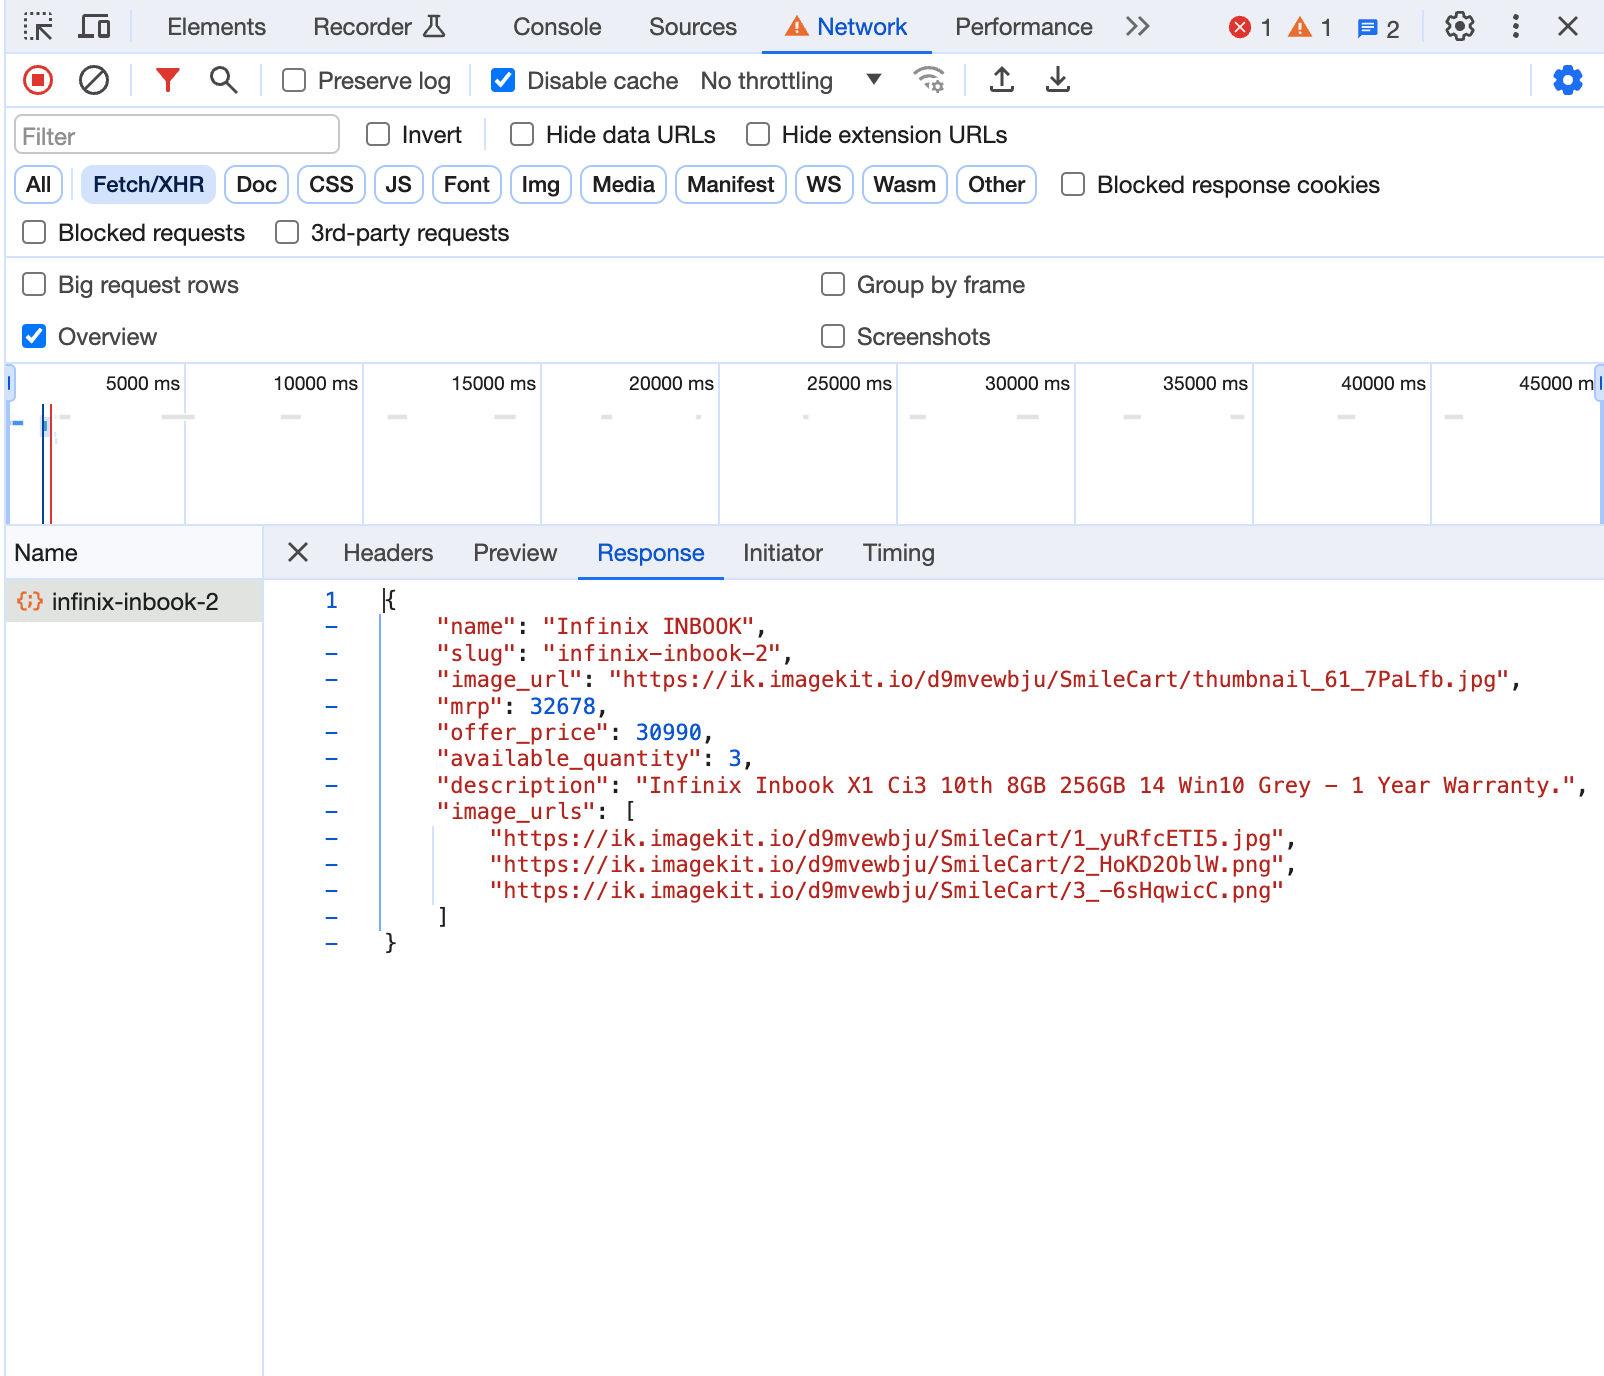The height and width of the screenshot is (1376, 1604).
Task: Close the request details pane
Action: pyautogui.click(x=298, y=553)
